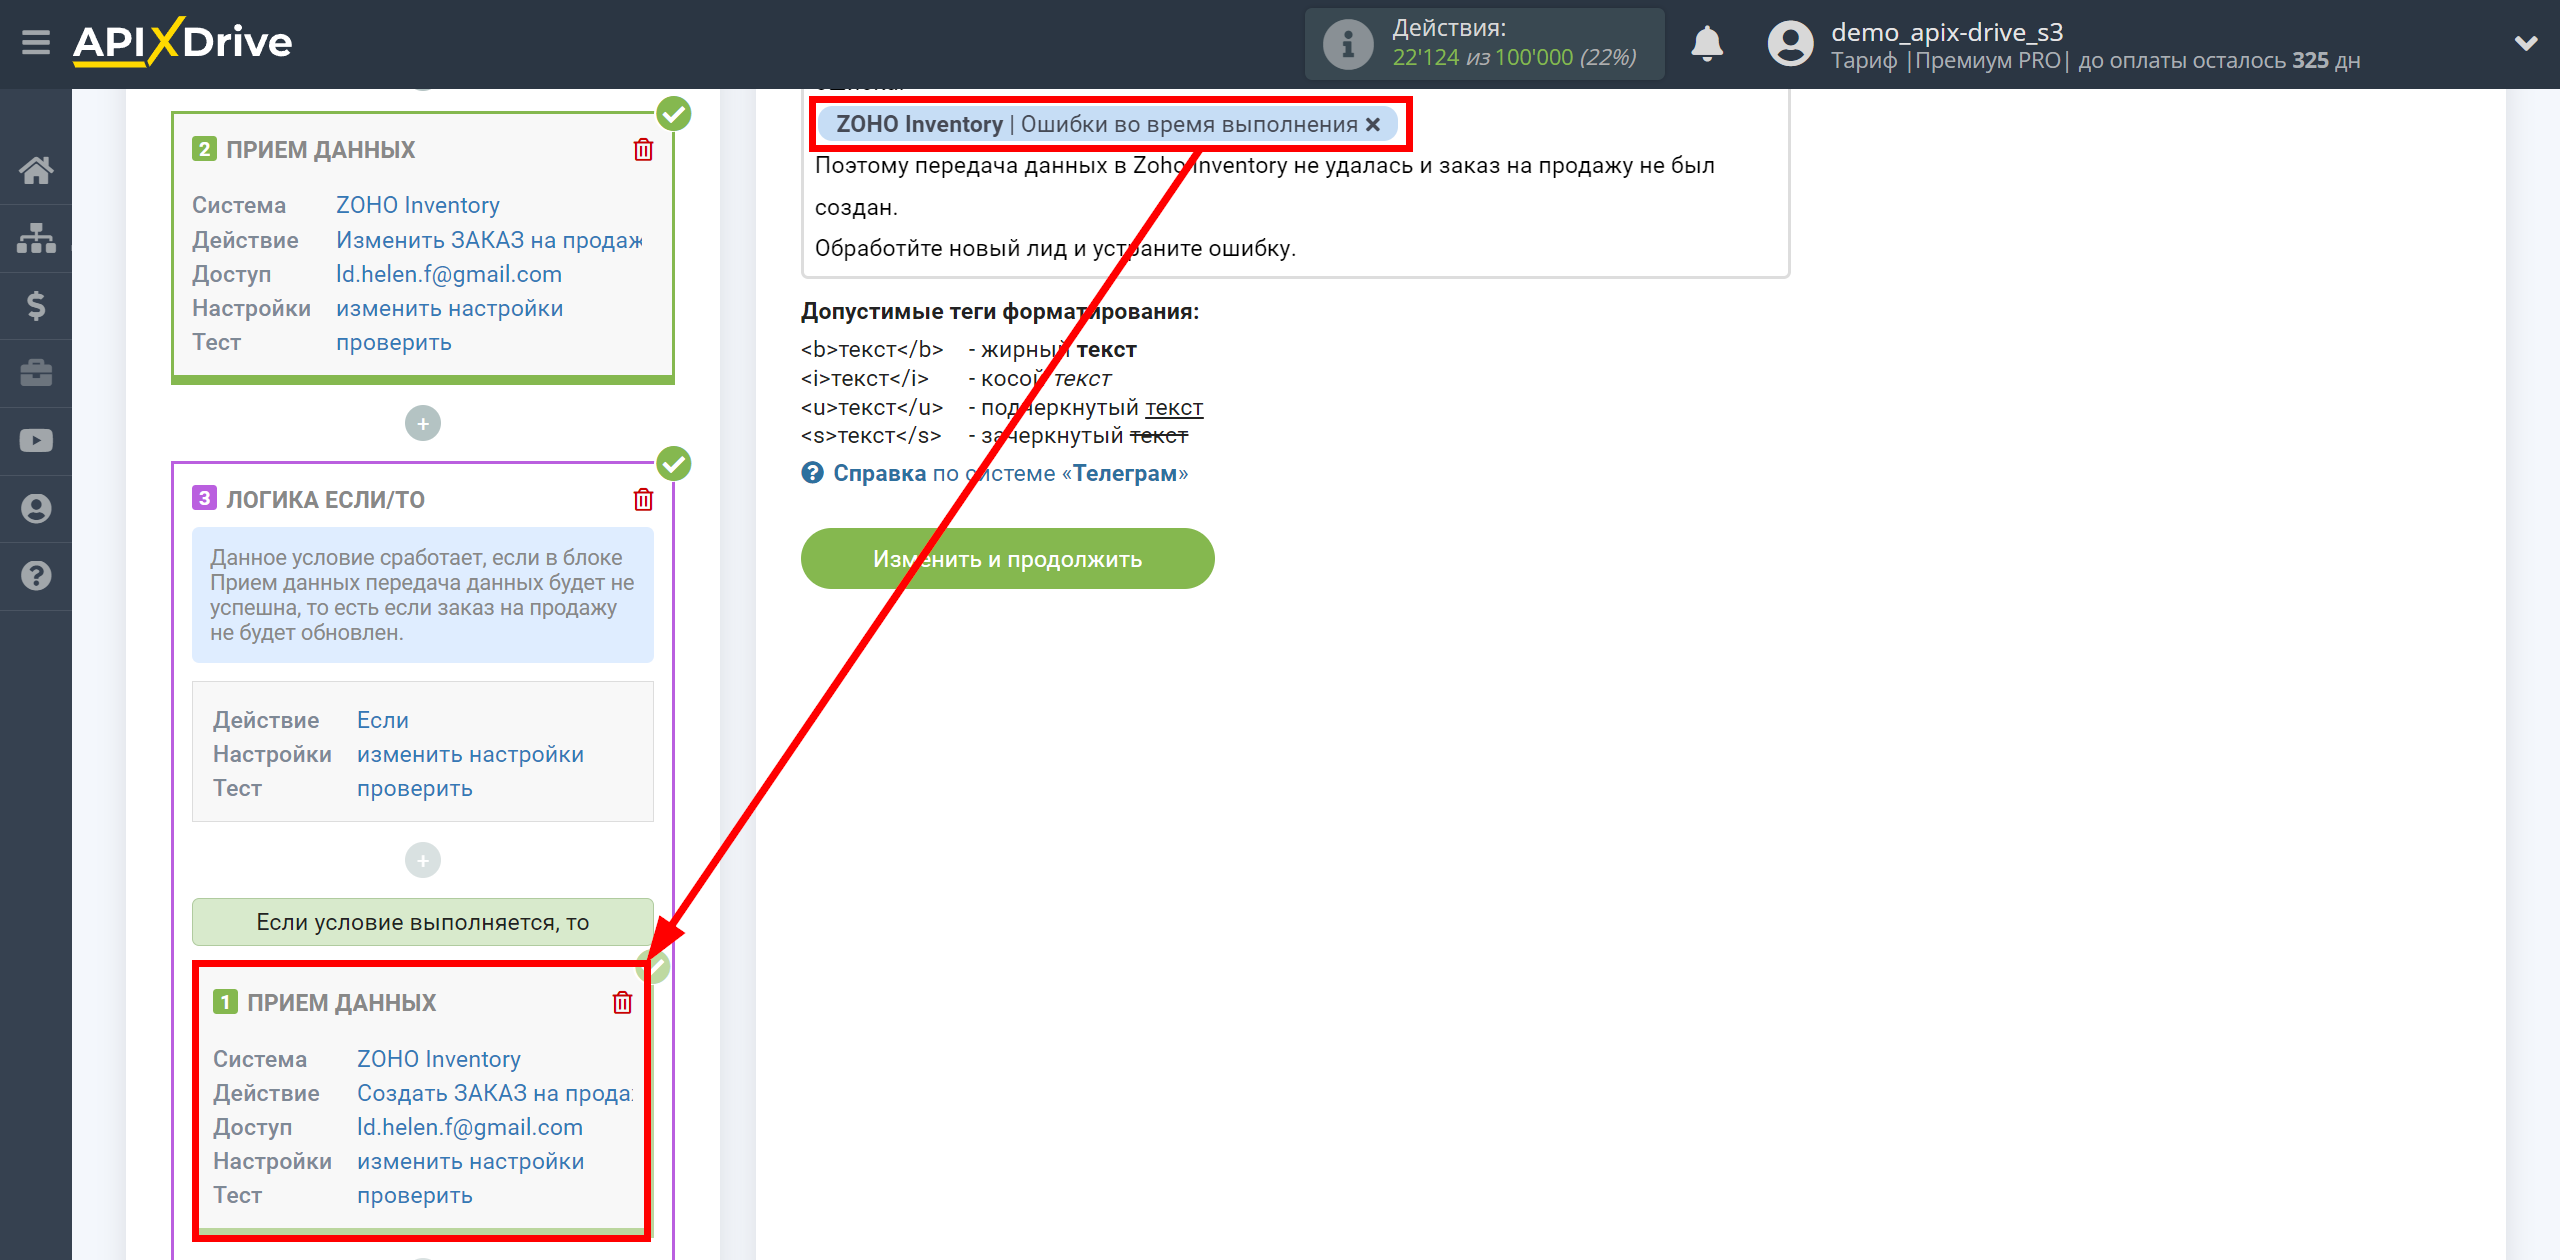Click Если action link

[x=383, y=720]
